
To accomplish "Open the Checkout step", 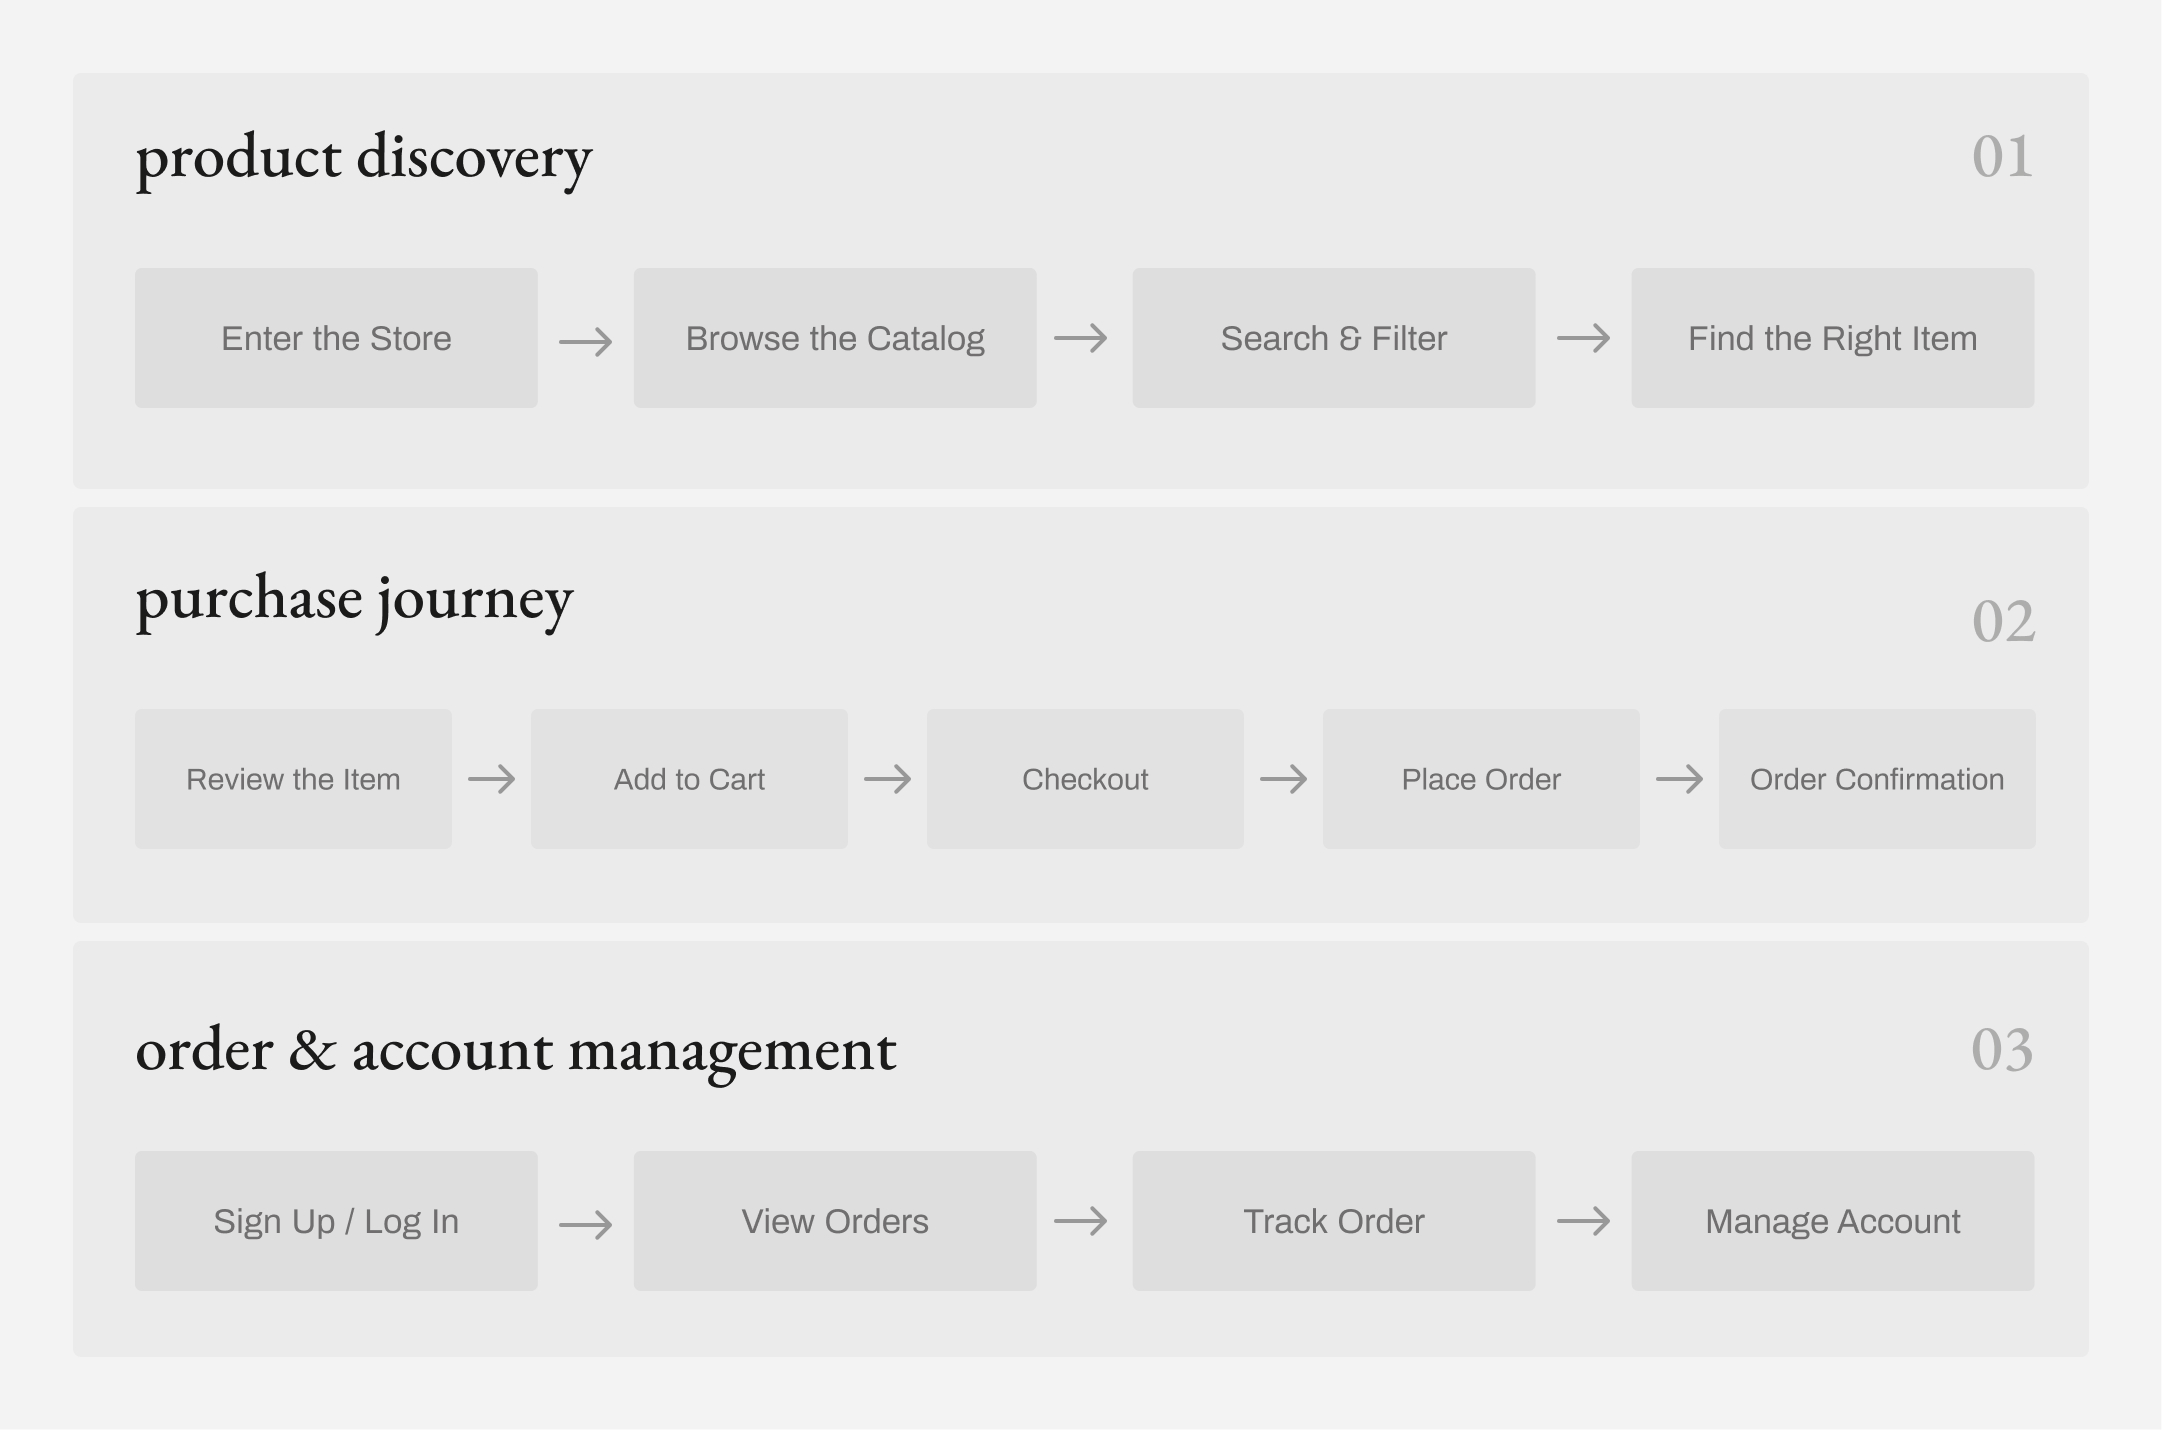I will (1085, 779).
